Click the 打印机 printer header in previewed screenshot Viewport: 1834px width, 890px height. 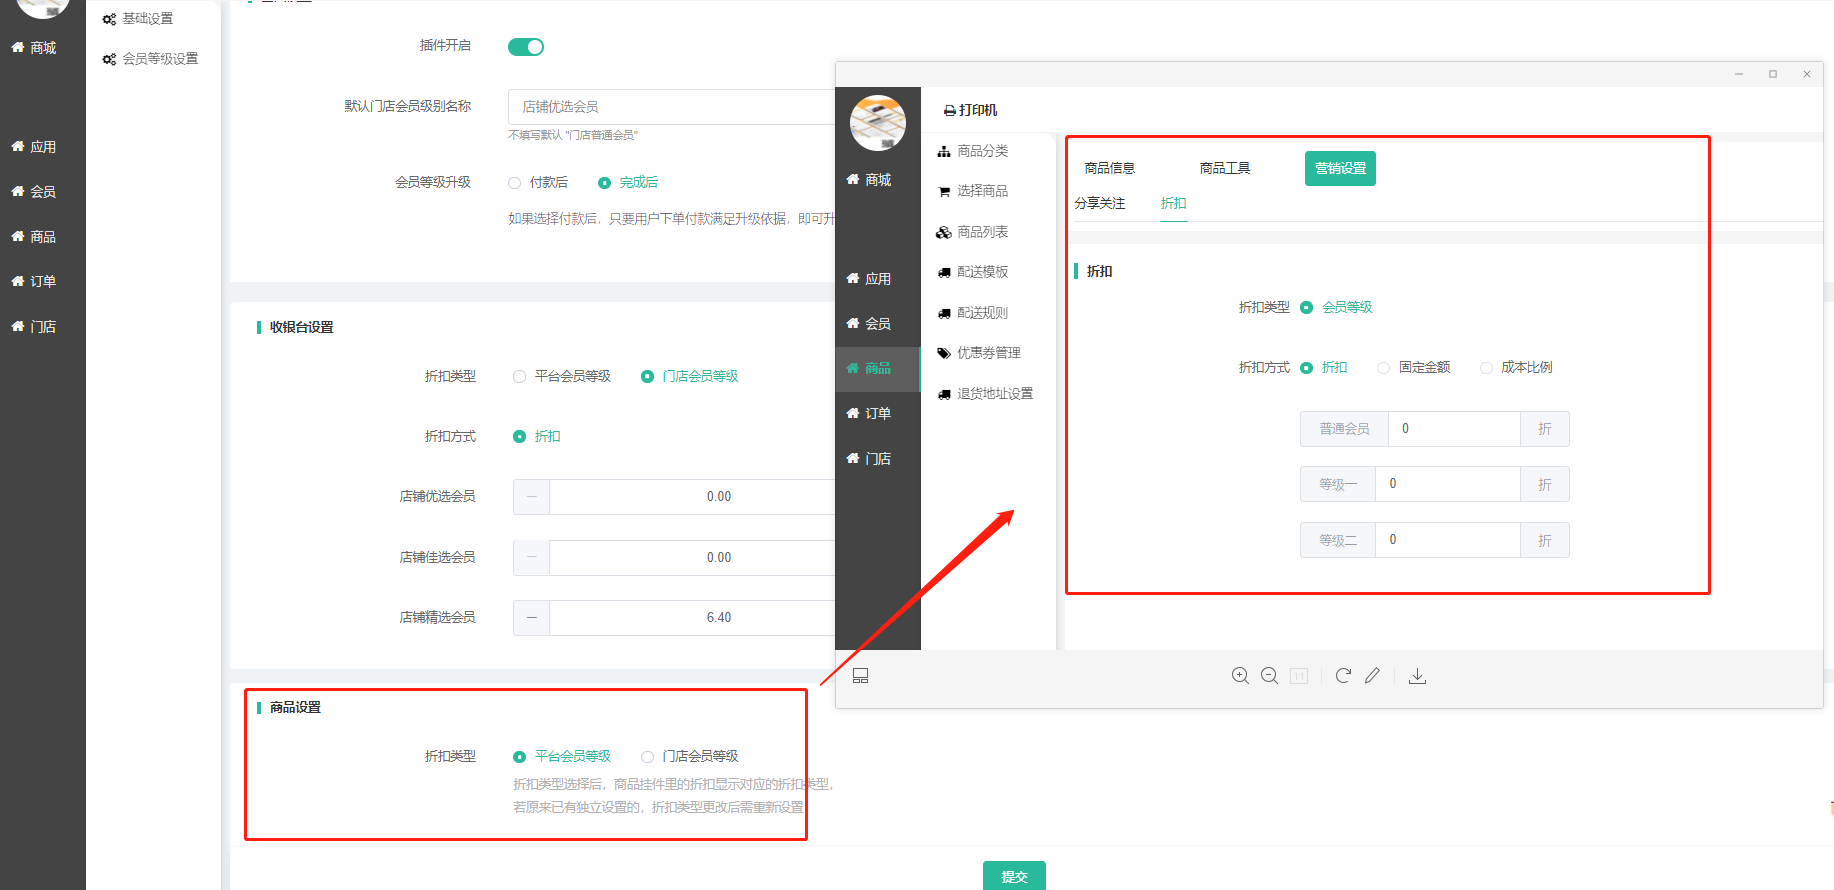[970, 110]
